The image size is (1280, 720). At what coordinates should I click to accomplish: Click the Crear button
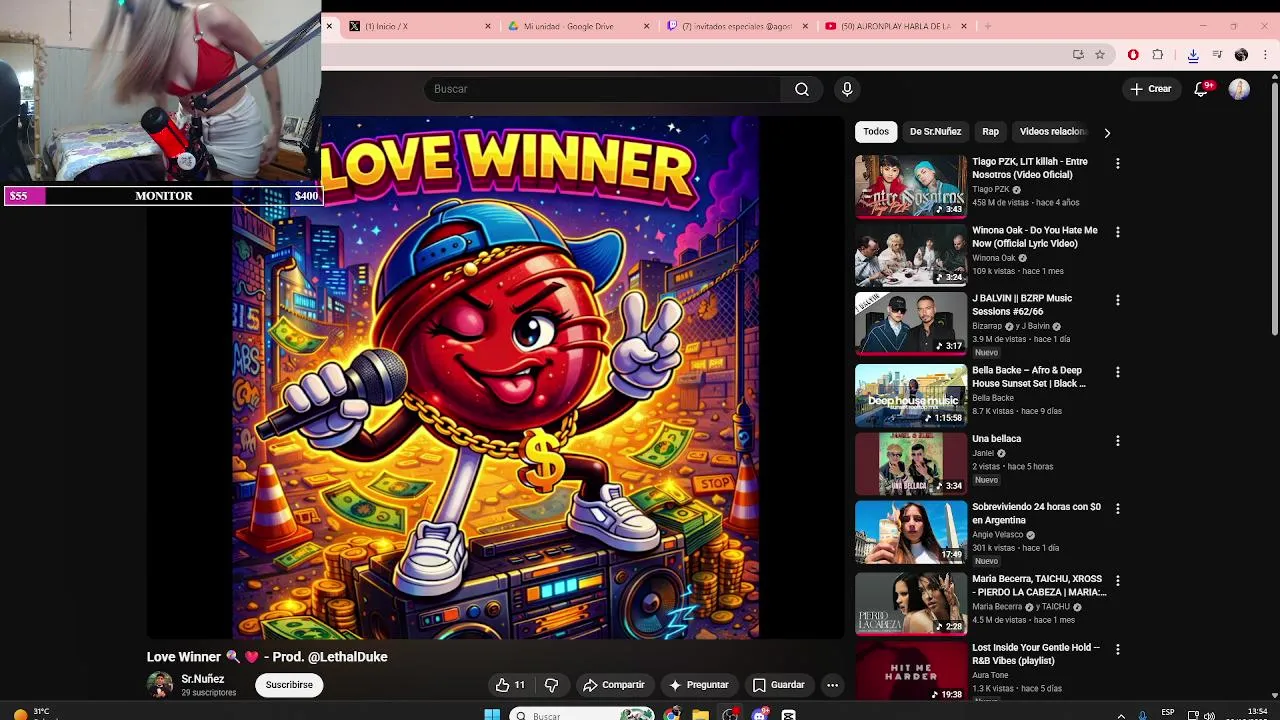pyautogui.click(x=1150, y=89)
